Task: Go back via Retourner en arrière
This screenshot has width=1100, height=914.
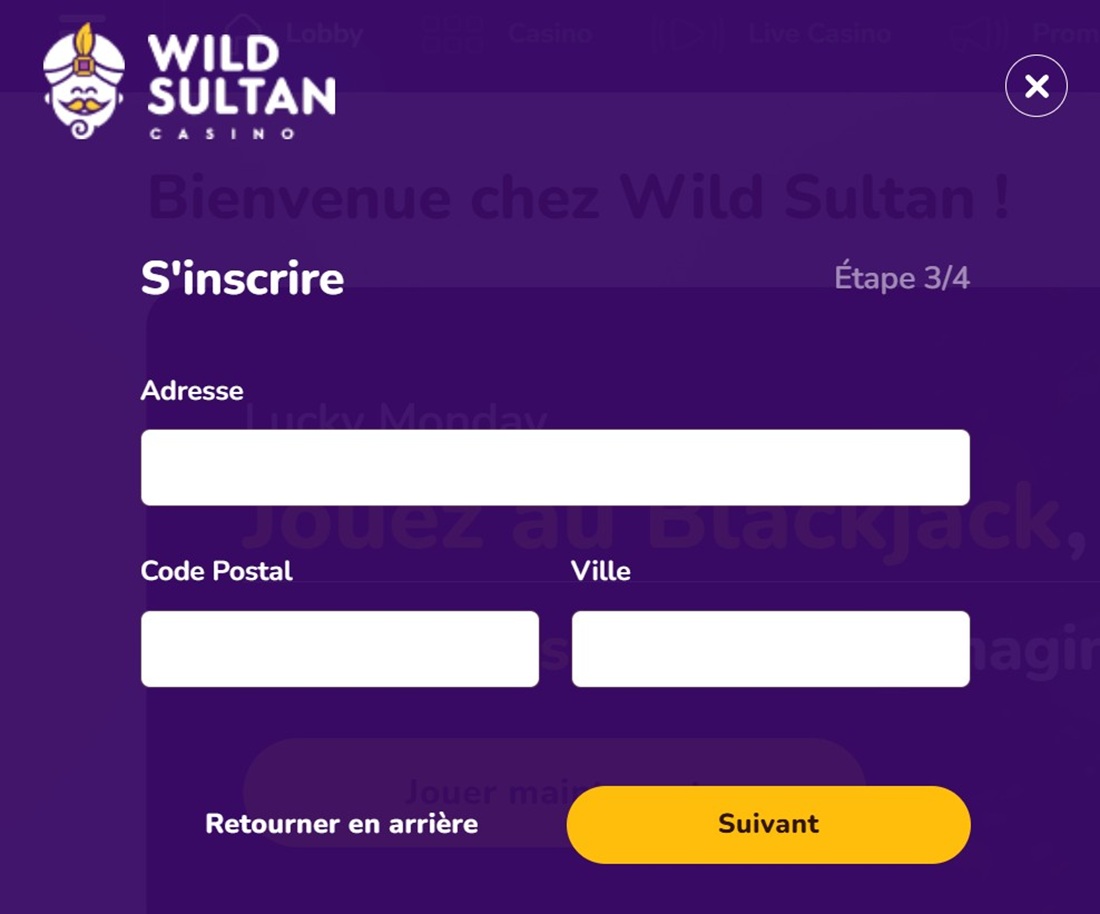Action: 342,824
